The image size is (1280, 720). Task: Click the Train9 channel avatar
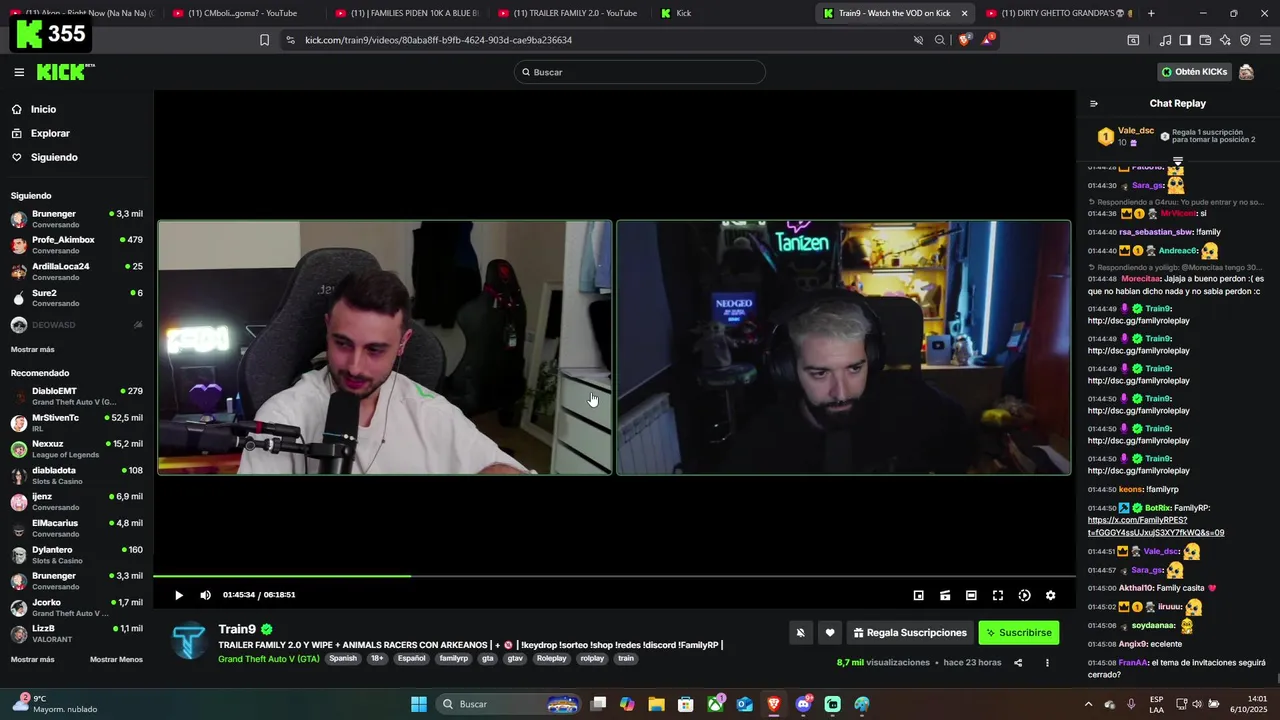tap(188, 642)
